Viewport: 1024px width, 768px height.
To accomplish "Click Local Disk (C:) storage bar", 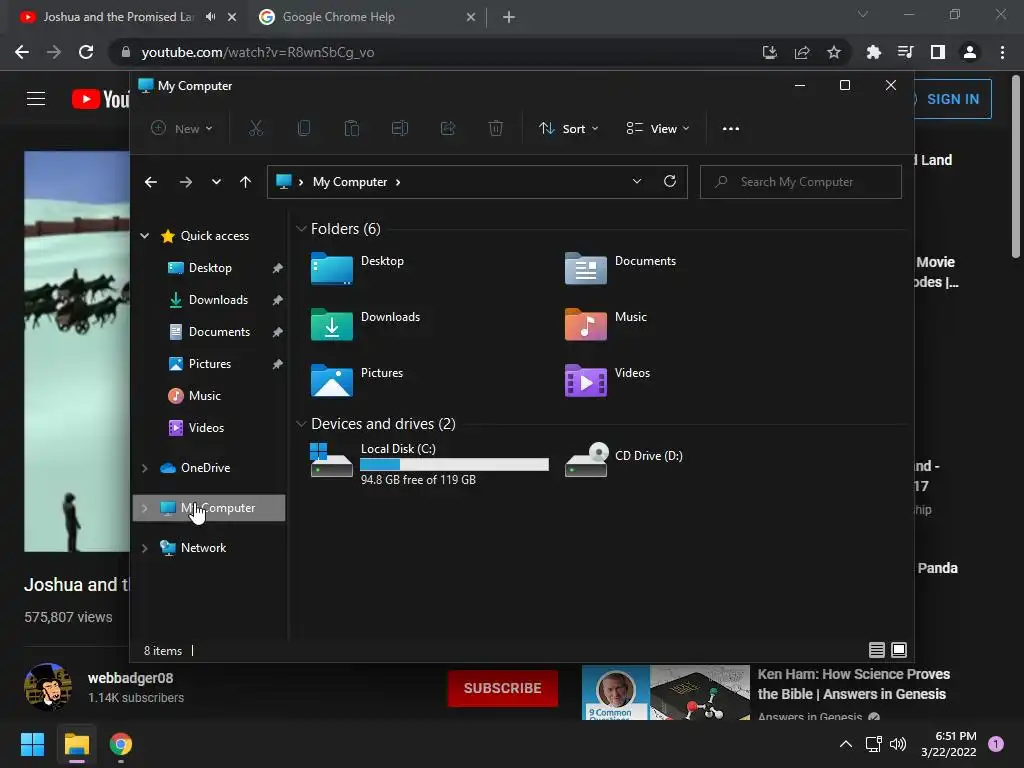I will point(455,464).
